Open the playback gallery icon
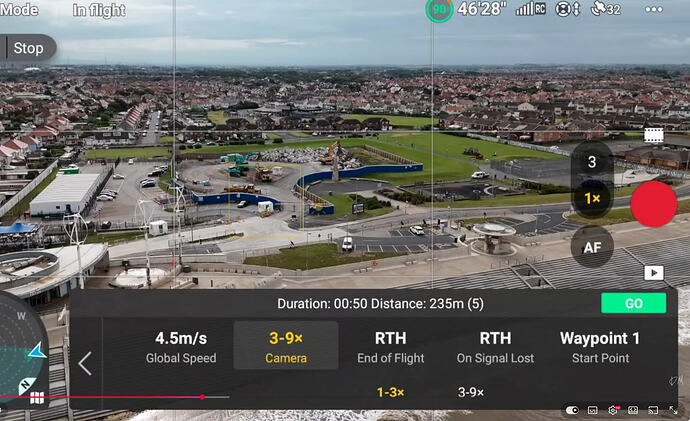The height and width of the screenshot is (421, 690). [x=653, y=272]
